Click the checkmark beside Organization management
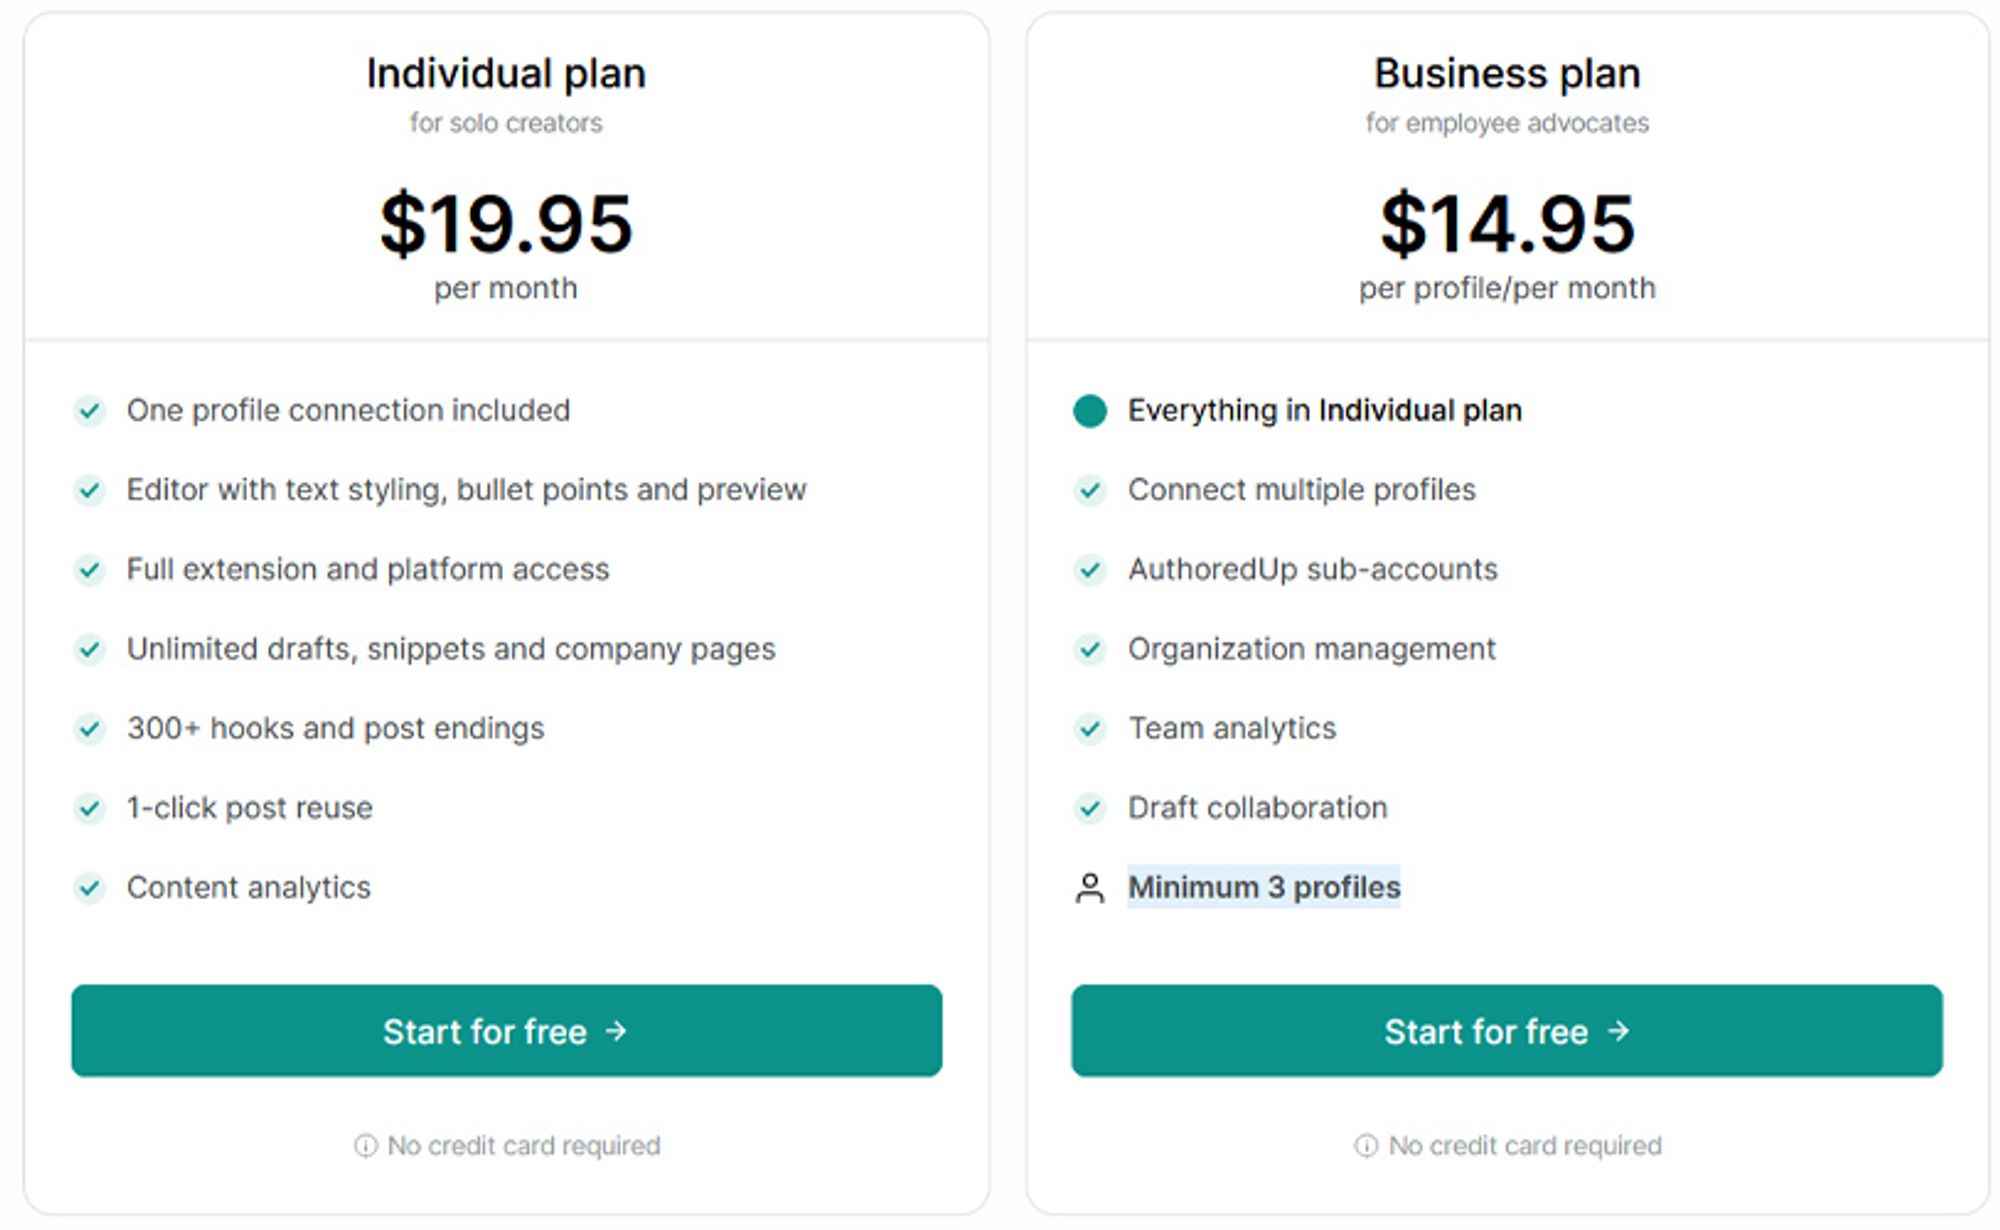This screenshot has width=2000, height=1230. tap(1090, 650)
